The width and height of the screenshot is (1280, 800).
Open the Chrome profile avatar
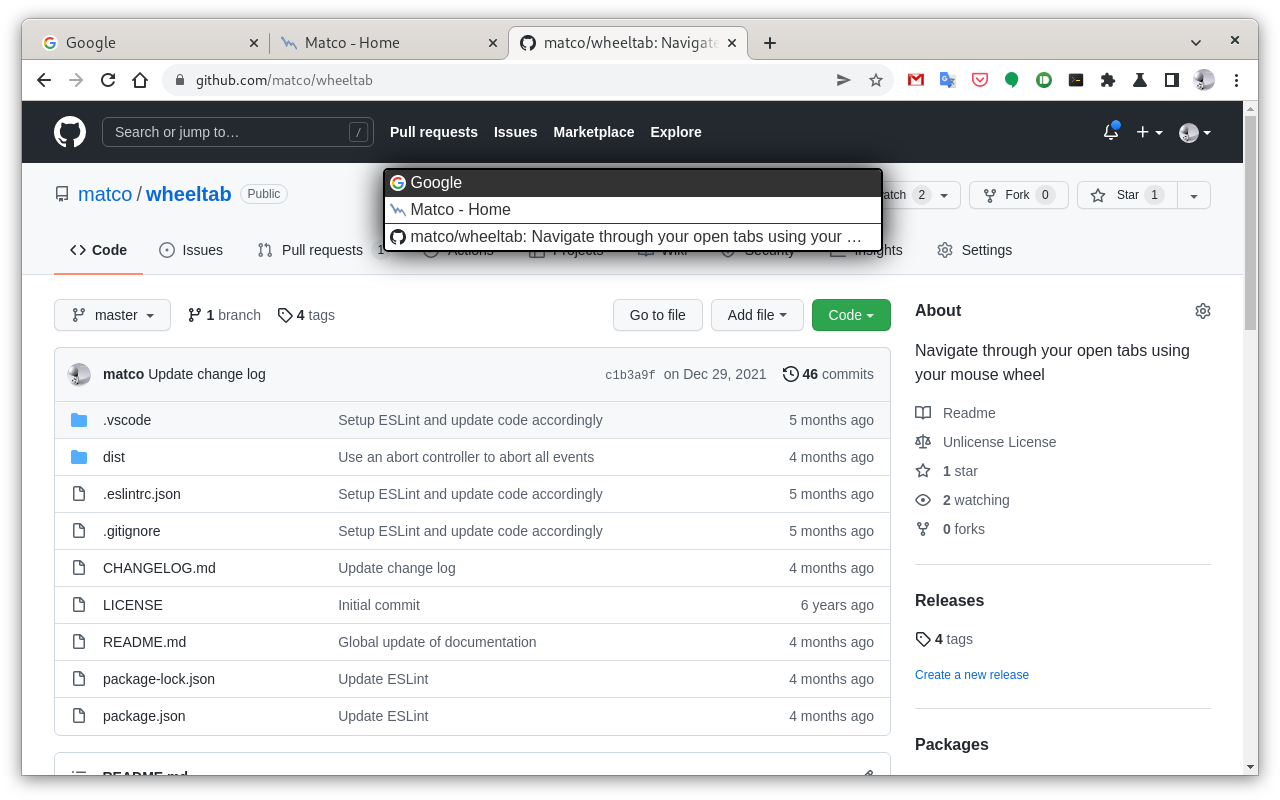coord(1204,80)
